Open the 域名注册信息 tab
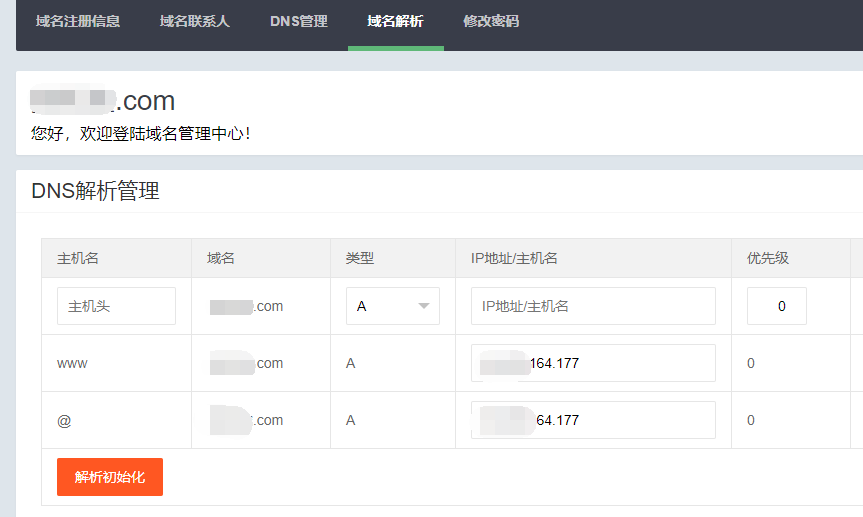Screen dimensions: 863x517 pyautogui.click(x=78, y=21)
